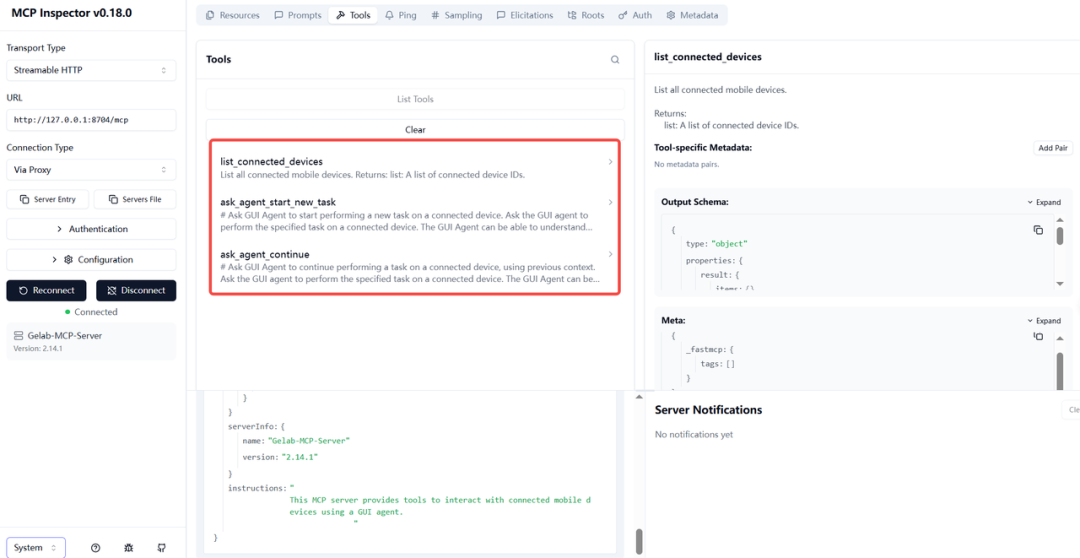Open the Auth tab
This screenshot has height=558, width=1080.
[635, 15]
